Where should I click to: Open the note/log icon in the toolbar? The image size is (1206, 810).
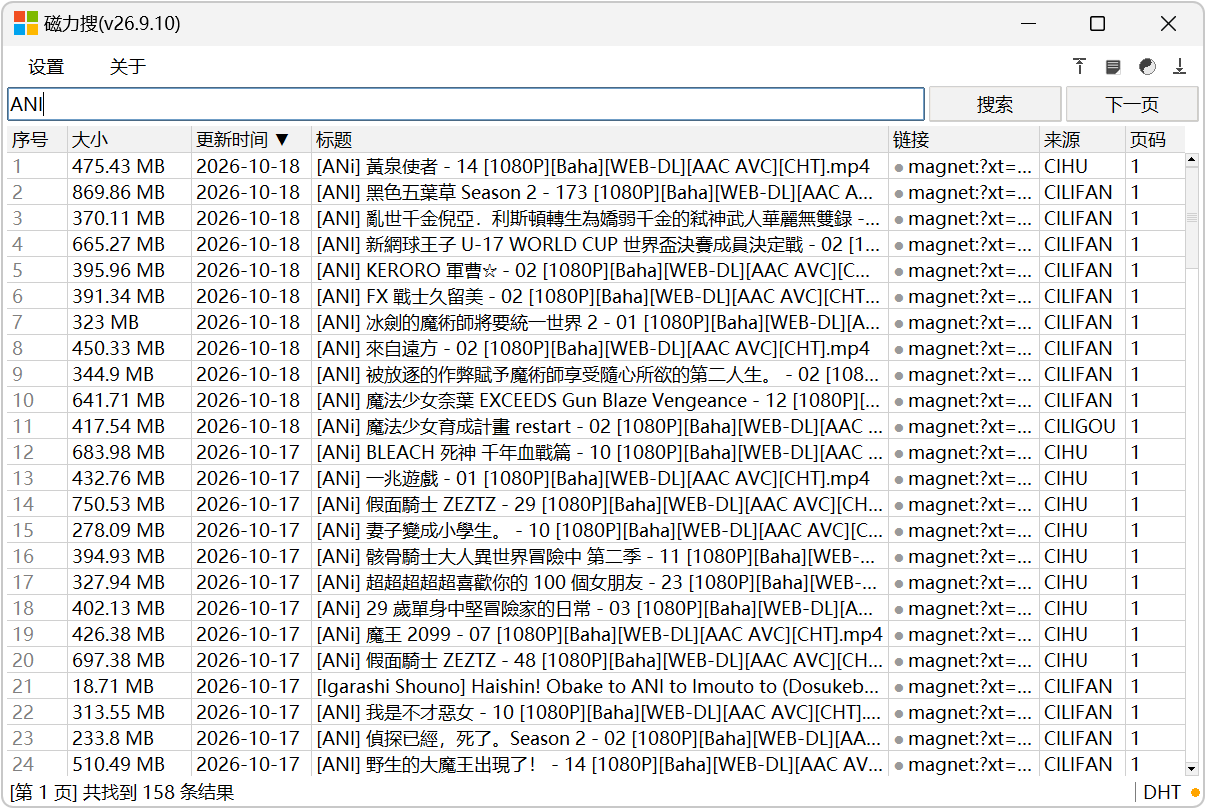point(1113,67)
